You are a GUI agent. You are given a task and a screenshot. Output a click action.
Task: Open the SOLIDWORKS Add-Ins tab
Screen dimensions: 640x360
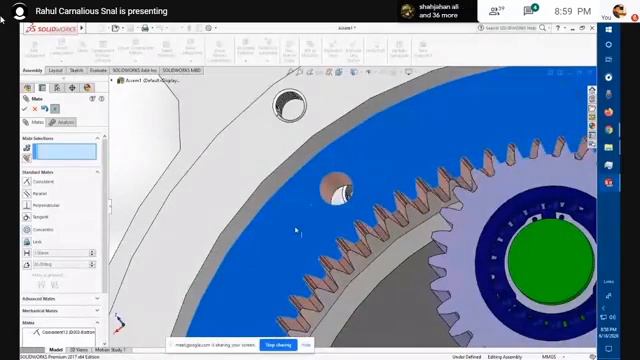click(x=134, y=71)
